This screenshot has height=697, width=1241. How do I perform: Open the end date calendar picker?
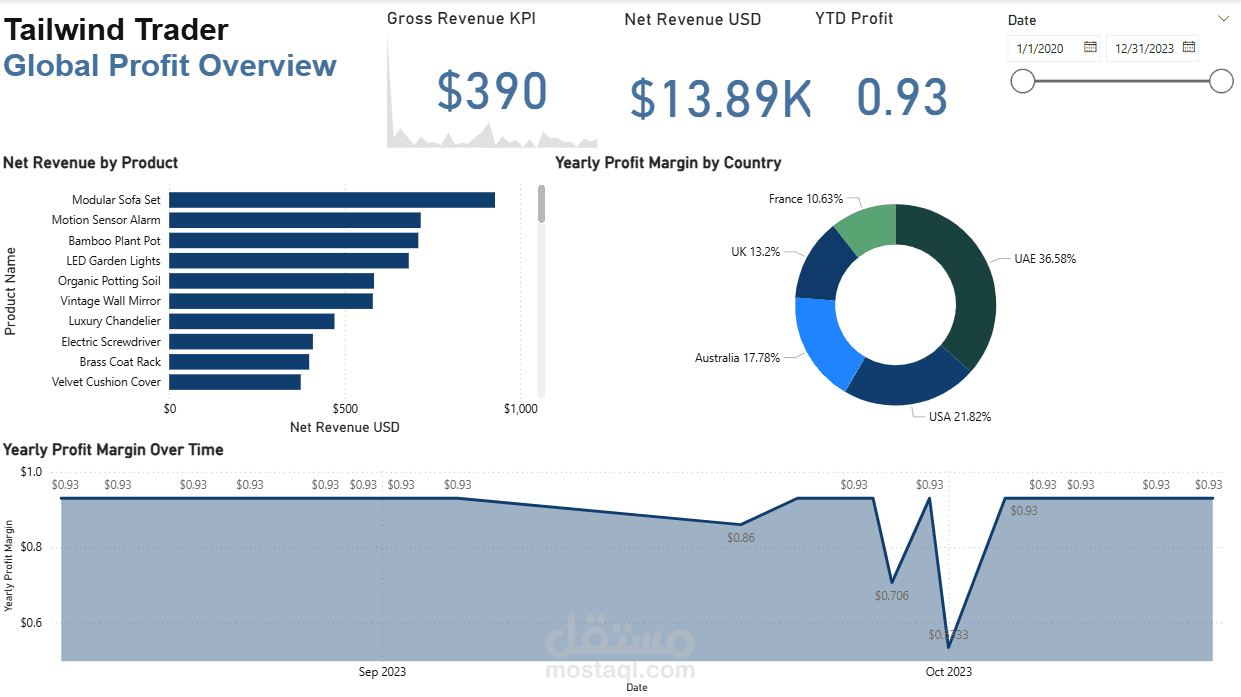pyautogui.click(x=1188, y=47)
